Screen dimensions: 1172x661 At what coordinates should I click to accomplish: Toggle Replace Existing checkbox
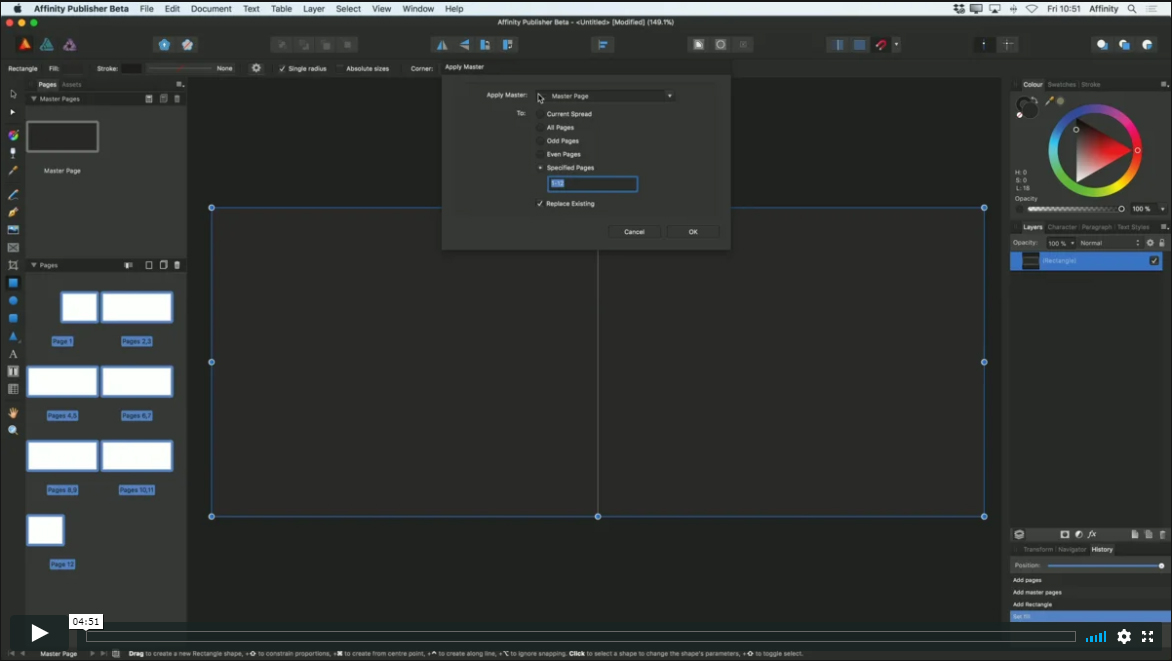point(540,203)
